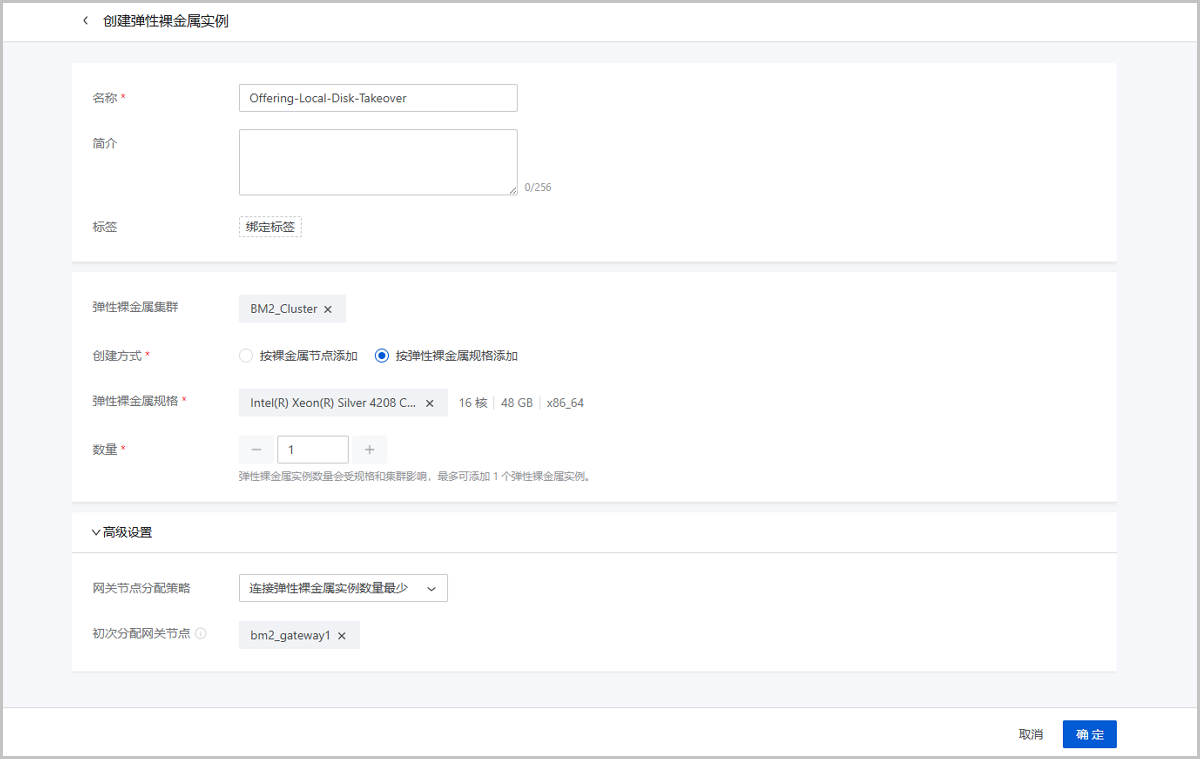The image size is (1200, 759).
Task: Click into the 简介 text area
Action: pyautogui.click(x=378, y=162)
